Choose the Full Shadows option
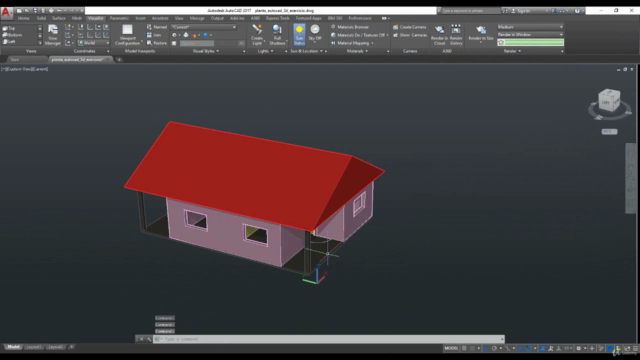The image size is (640, 360). pos(278,34)
